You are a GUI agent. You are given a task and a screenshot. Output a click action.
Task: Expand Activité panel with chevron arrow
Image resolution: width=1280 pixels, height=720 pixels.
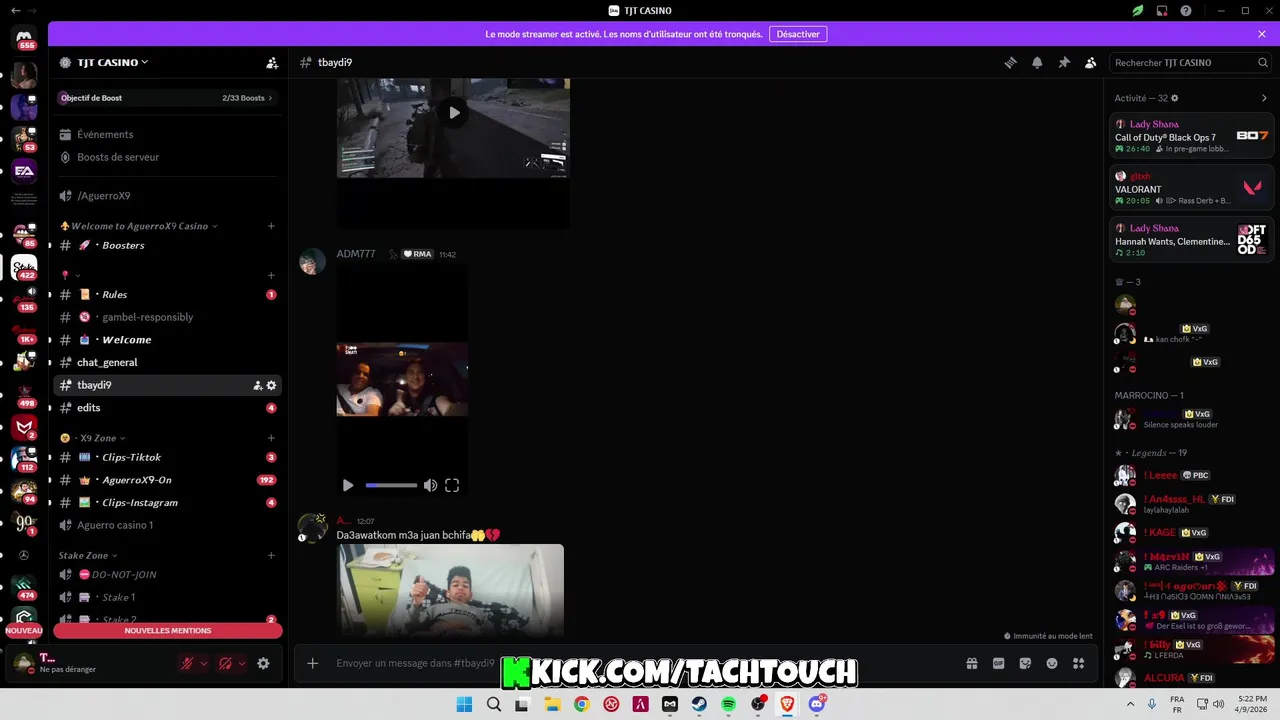point(1264,98)
